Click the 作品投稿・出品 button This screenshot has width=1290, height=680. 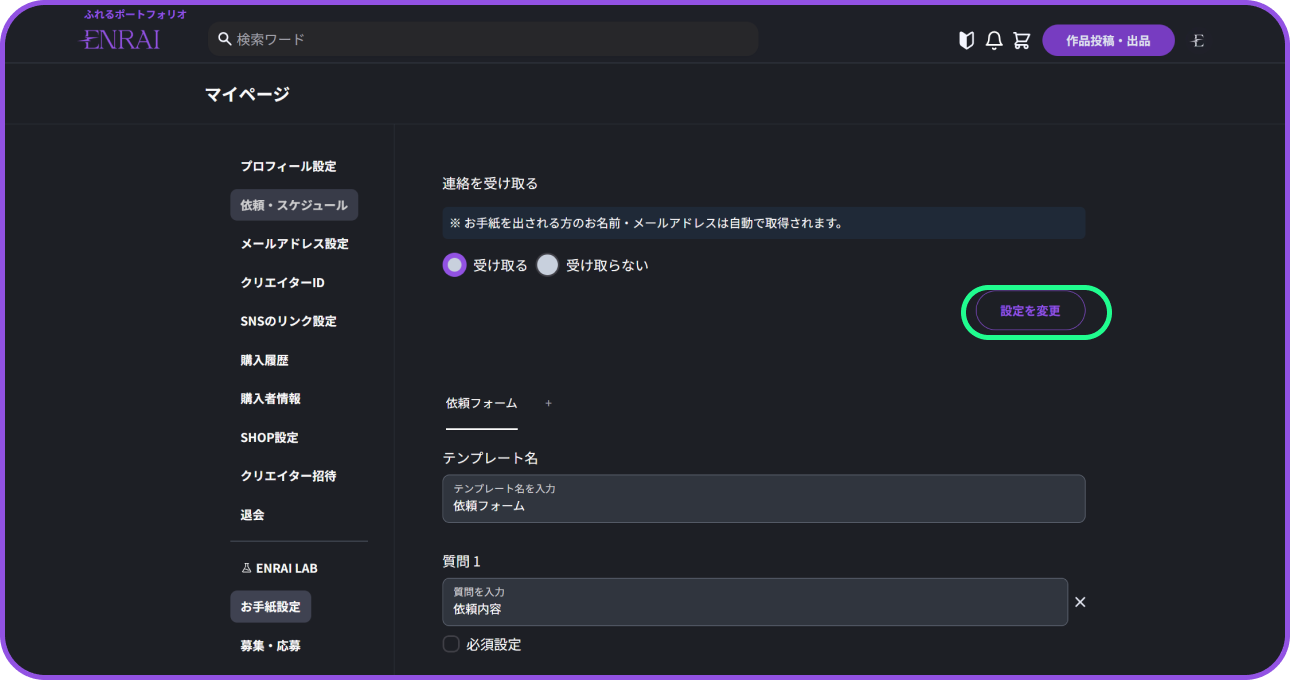[1108, 40]
